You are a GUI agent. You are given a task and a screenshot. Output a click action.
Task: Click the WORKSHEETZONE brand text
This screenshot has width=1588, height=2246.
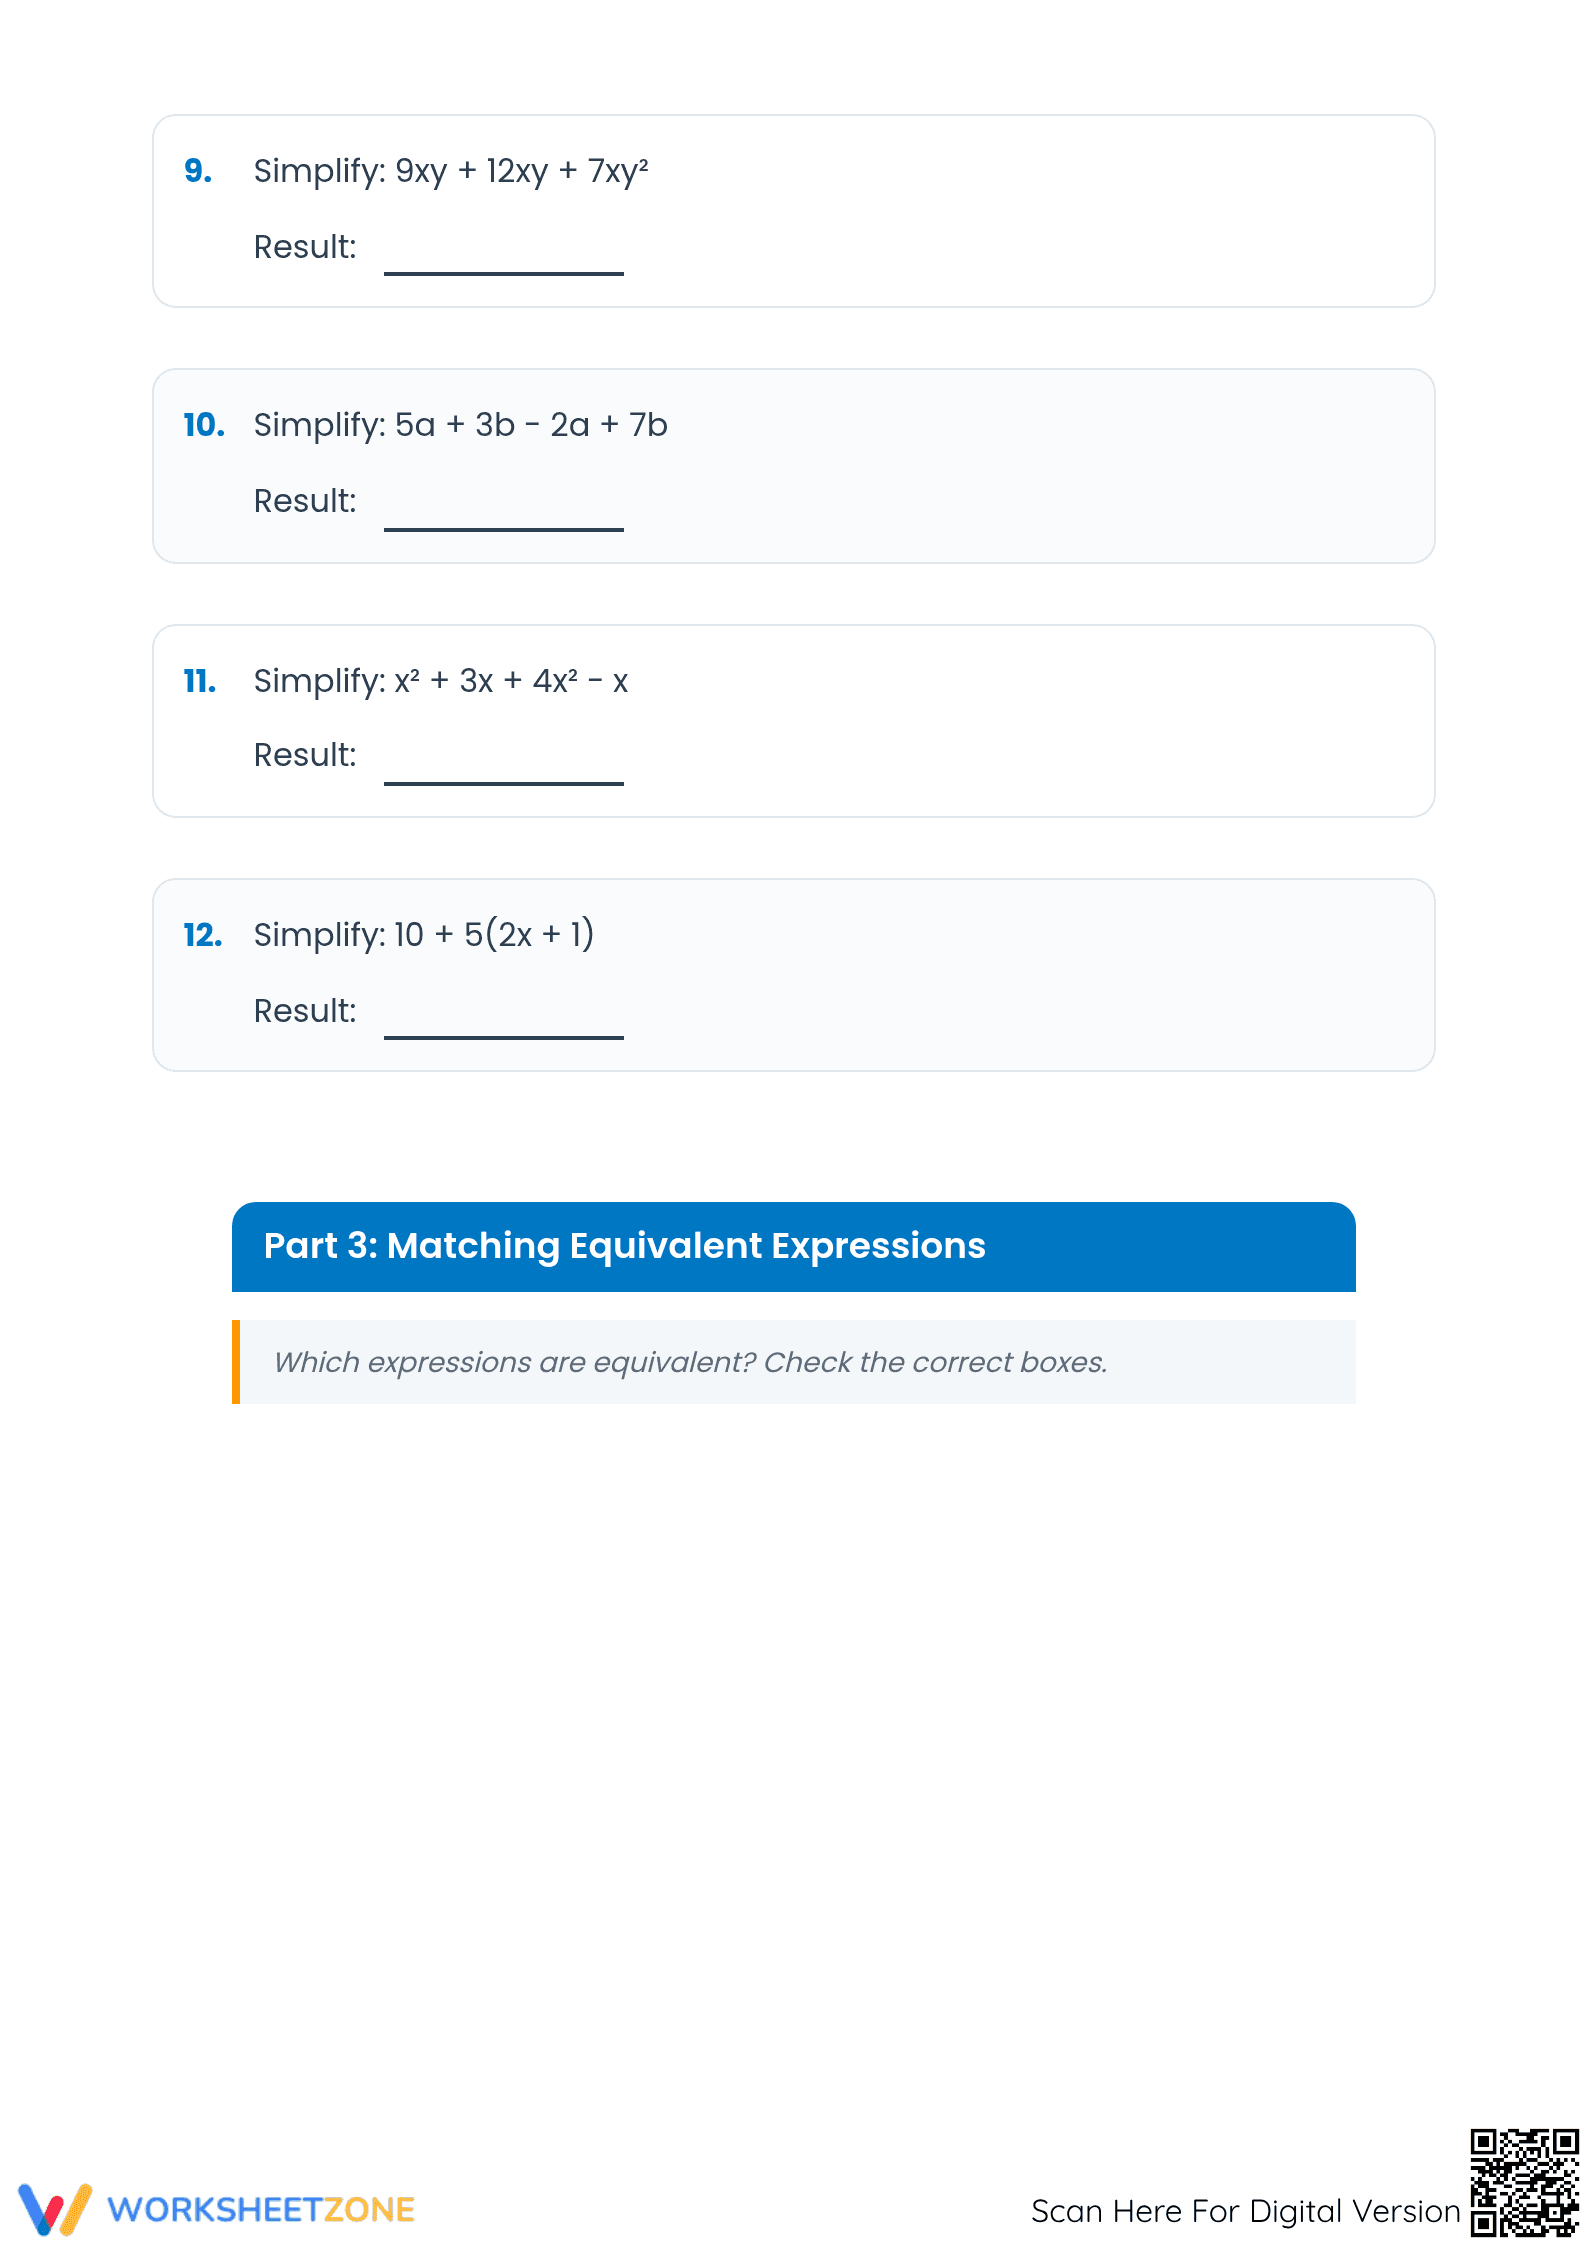(261, 2210)
